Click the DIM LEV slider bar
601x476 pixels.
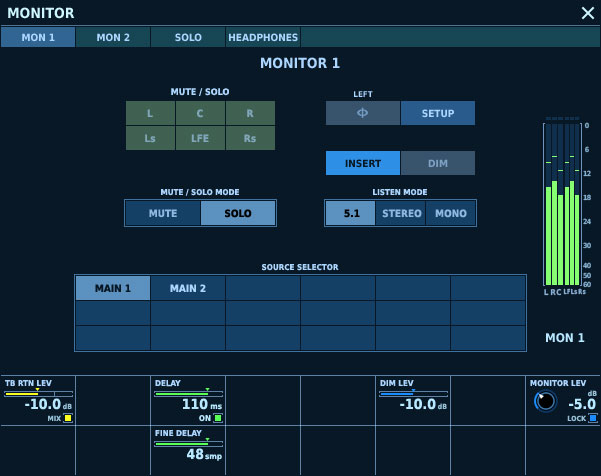pos(413,394)
